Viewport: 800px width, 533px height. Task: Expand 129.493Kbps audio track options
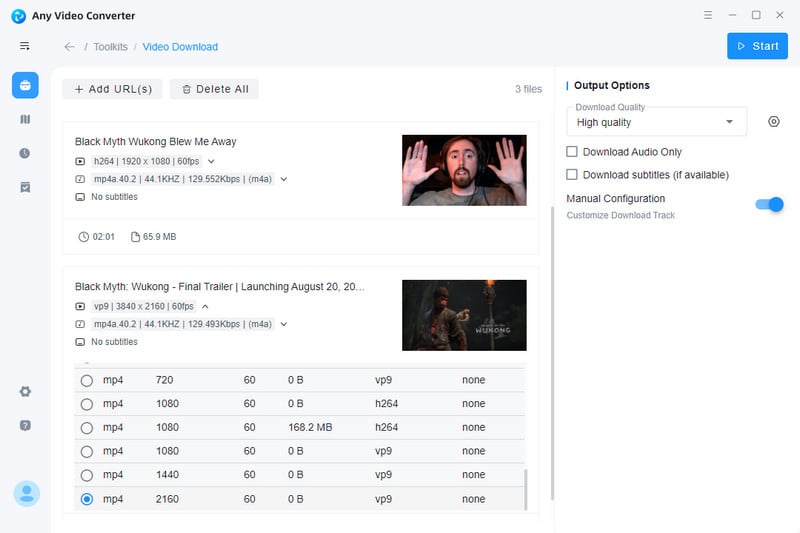click(284, 324)
